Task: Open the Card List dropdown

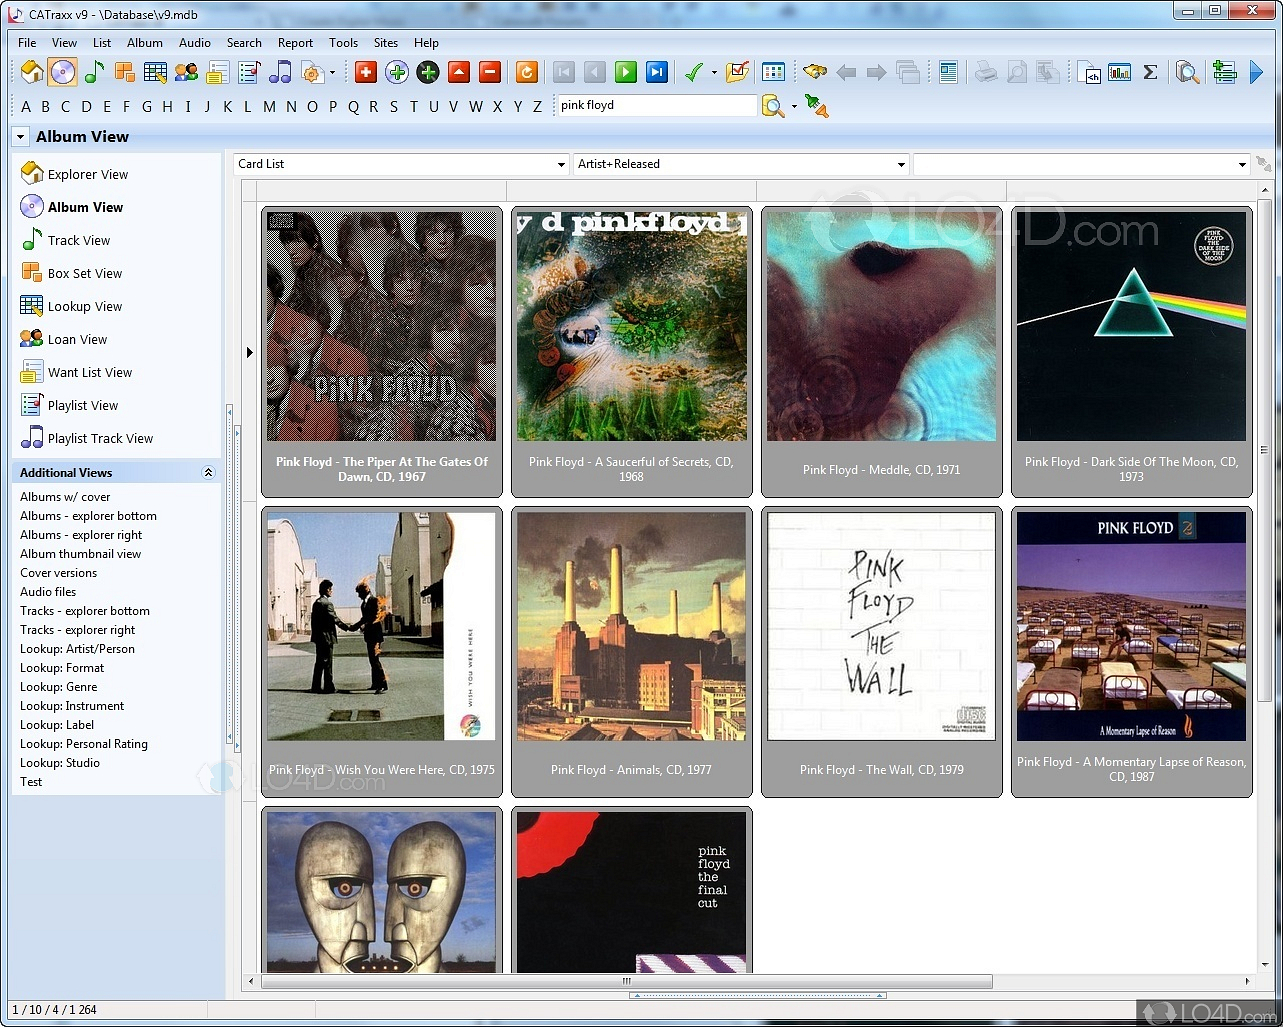Action: click(401, 164)
